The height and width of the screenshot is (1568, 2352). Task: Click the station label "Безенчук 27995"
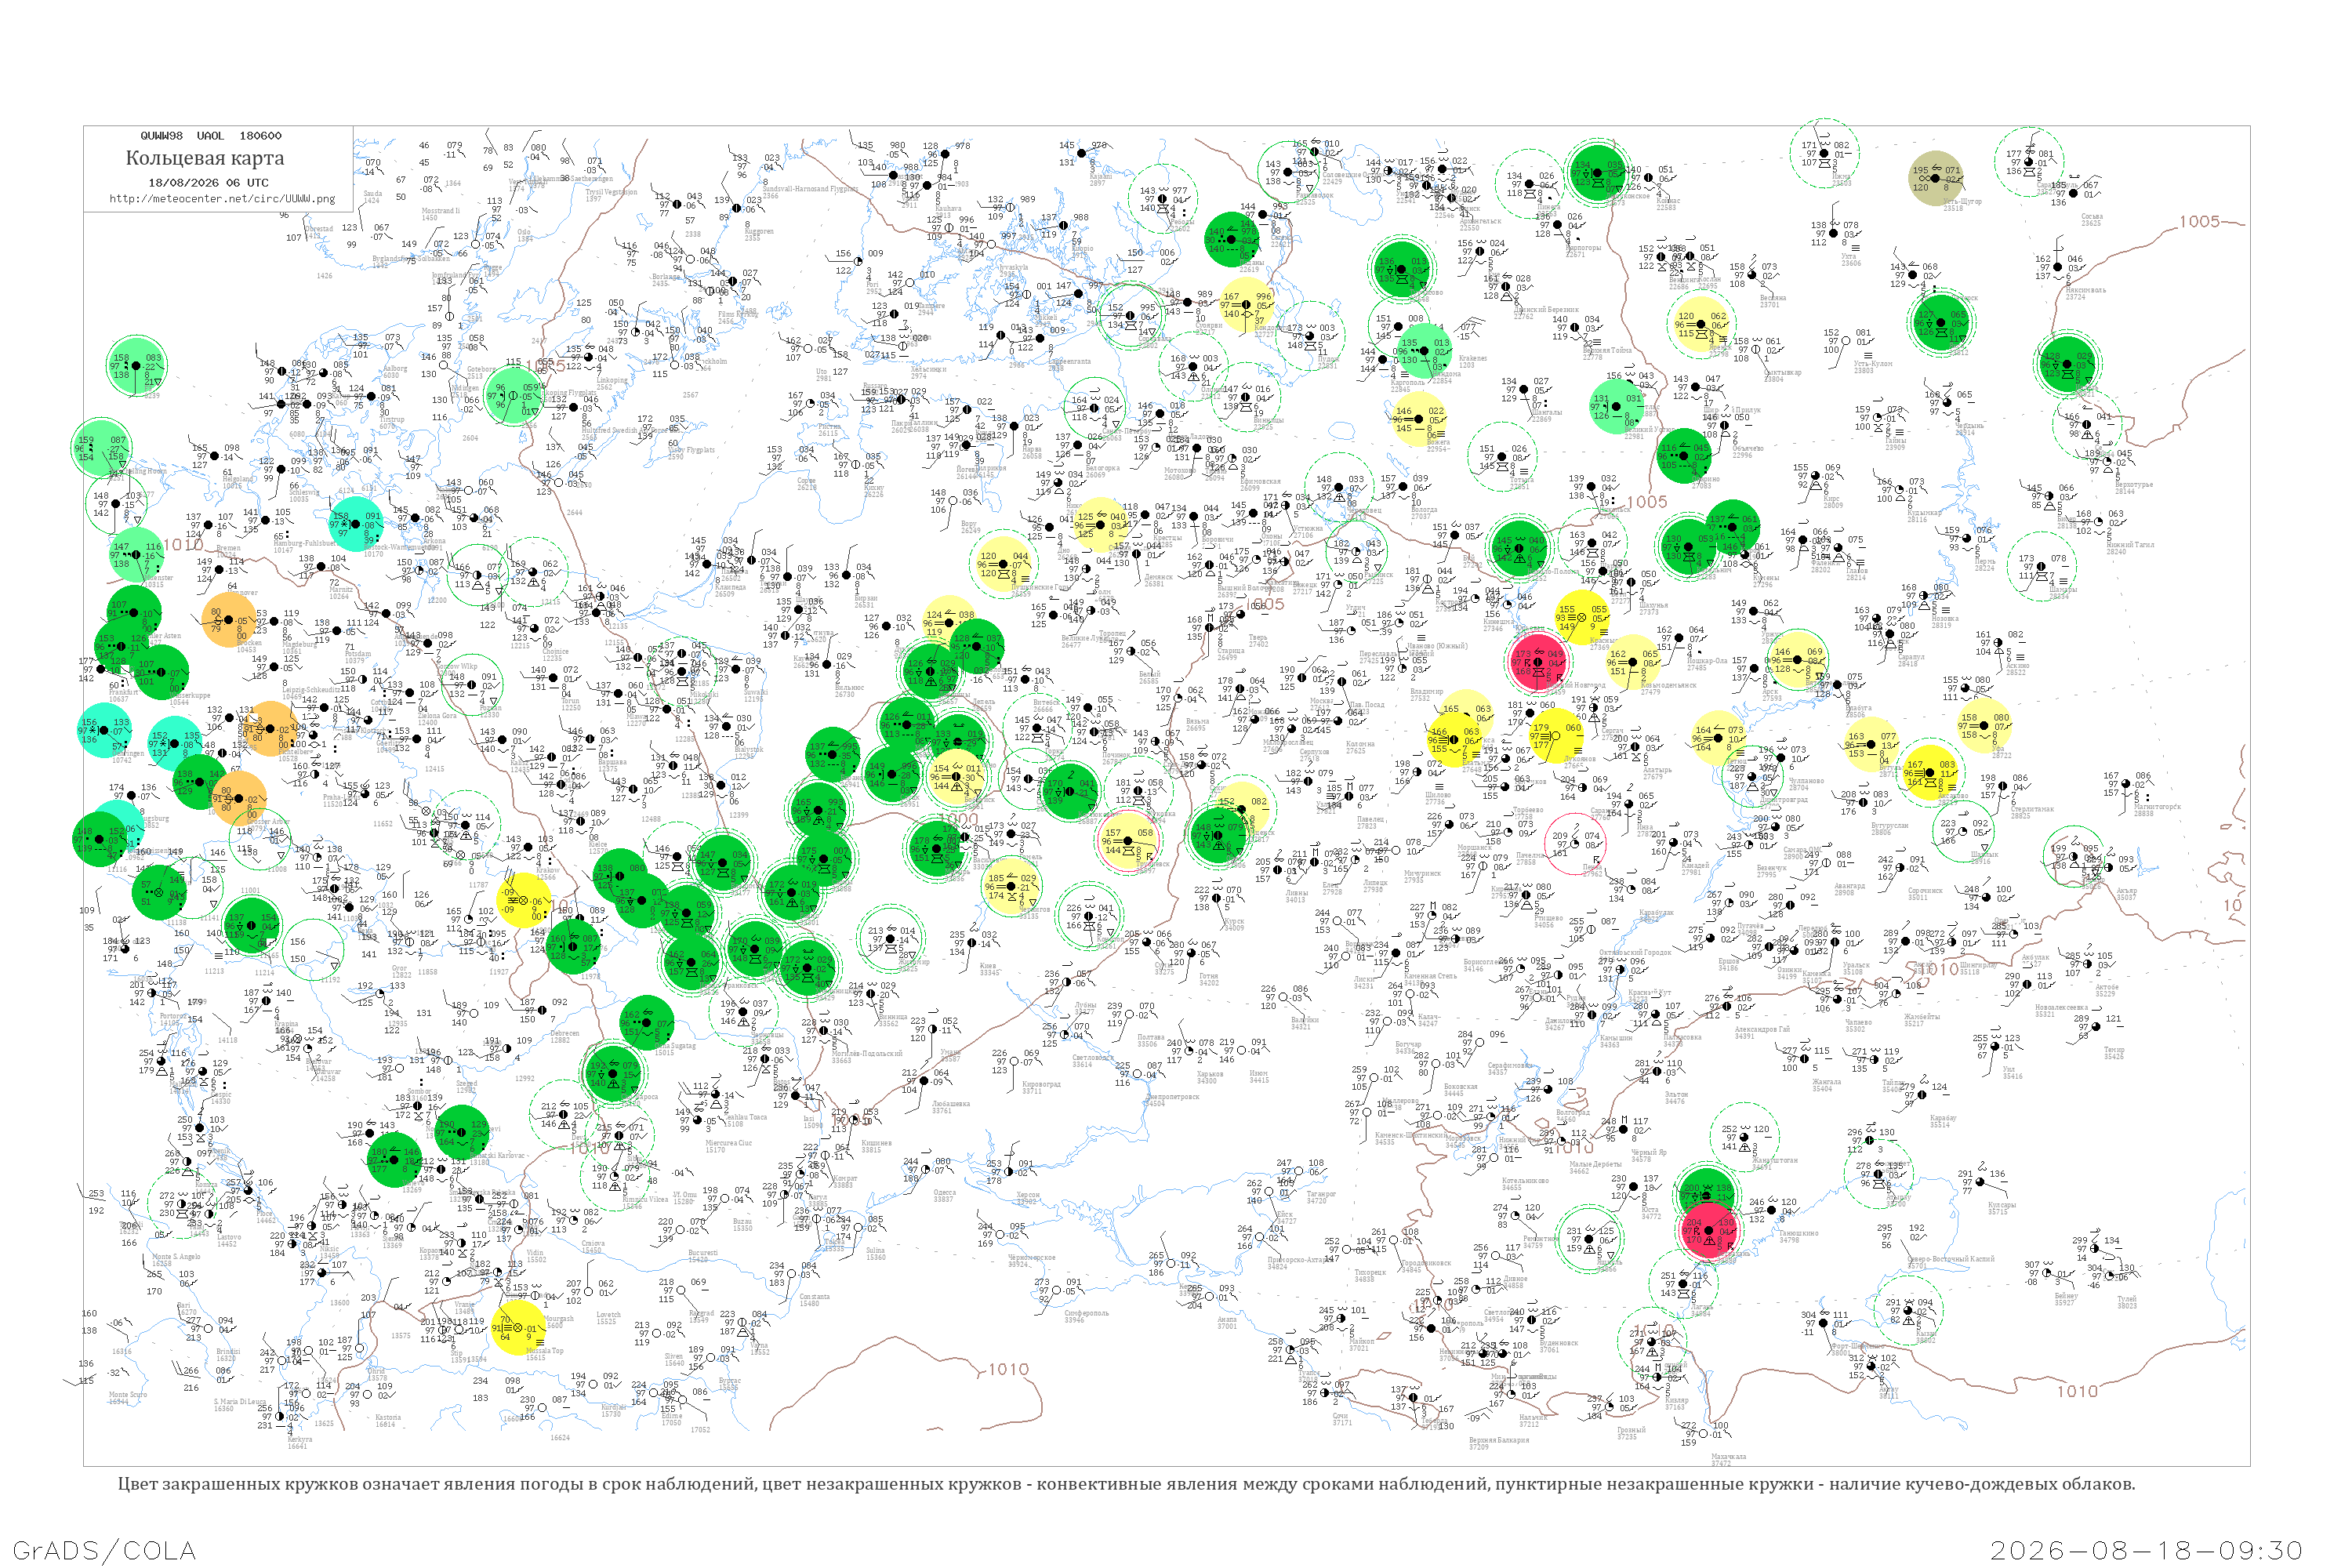point(1771,871)
